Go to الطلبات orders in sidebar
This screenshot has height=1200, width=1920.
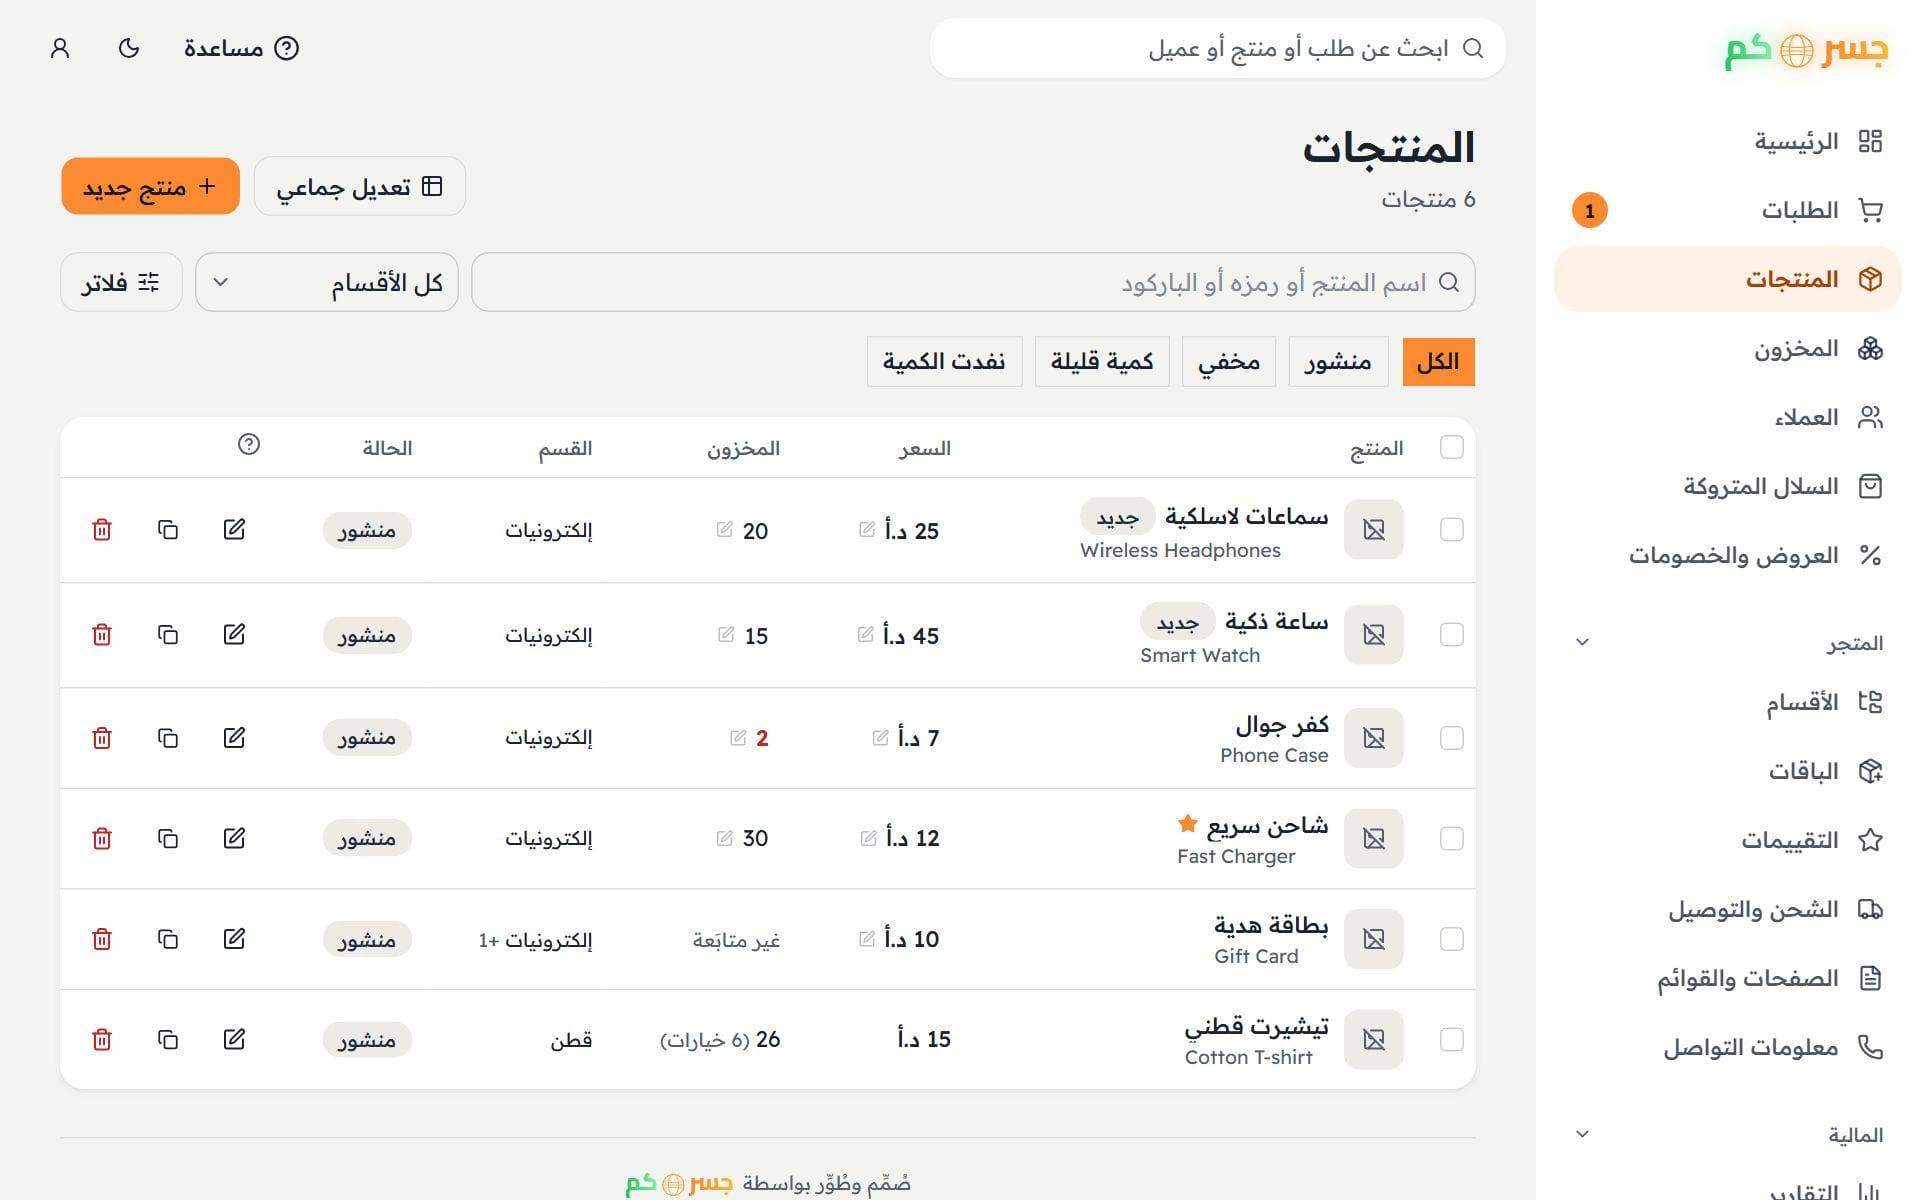pos(1727,210)
